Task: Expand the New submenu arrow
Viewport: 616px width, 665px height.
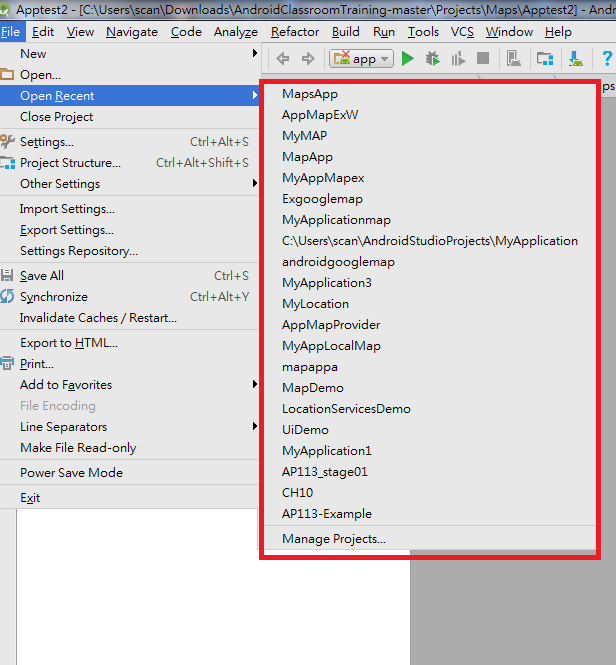Action: tap(255, 53)
